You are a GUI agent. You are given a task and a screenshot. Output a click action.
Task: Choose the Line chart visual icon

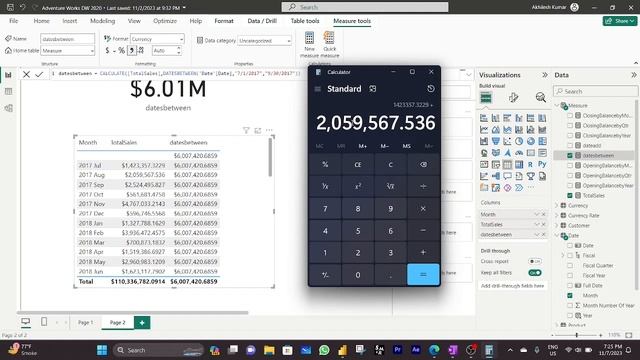pos(484,130)
